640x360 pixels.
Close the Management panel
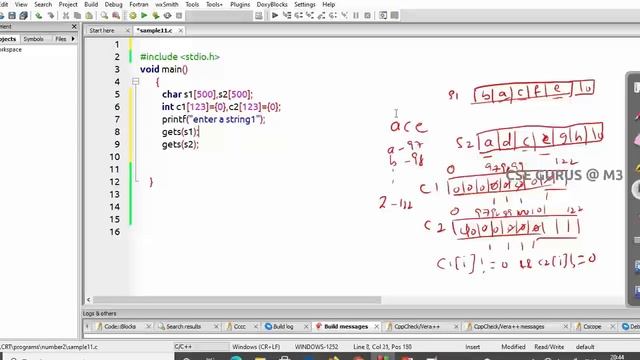coord(74,27)
